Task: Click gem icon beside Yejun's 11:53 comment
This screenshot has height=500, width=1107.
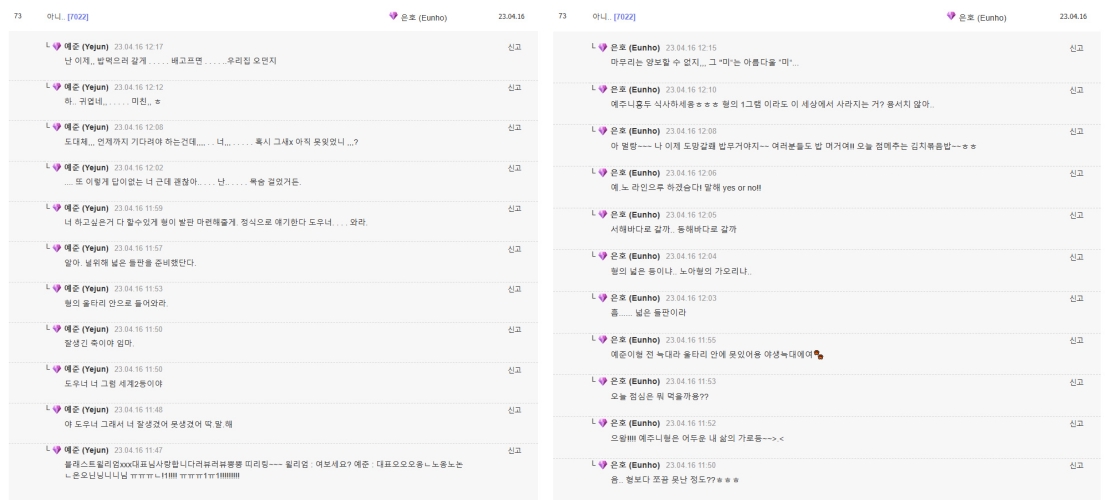Action: coord(56,288)
